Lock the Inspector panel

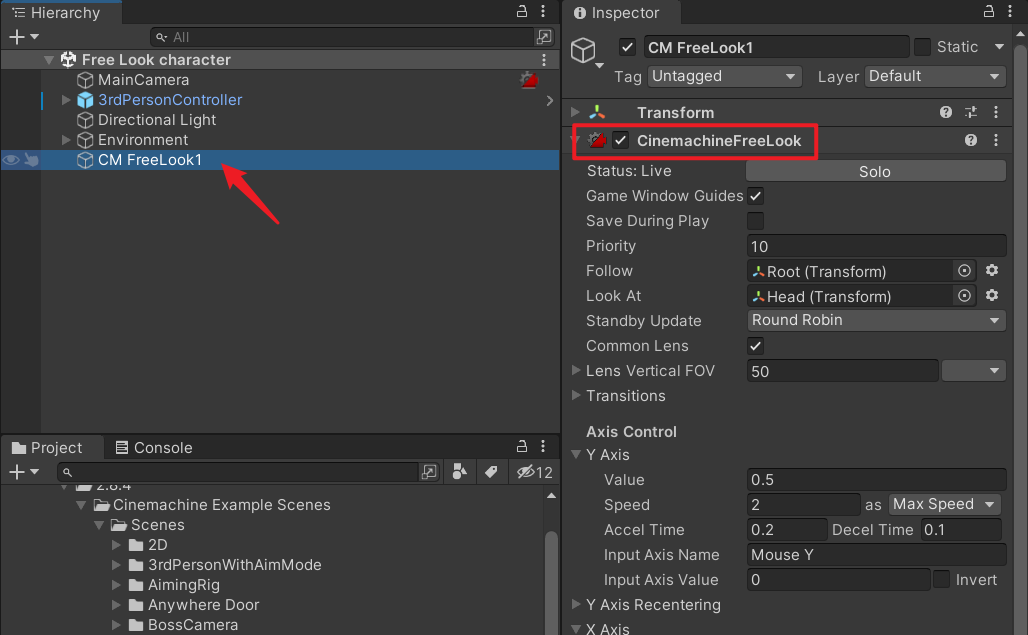click(989, 11)
